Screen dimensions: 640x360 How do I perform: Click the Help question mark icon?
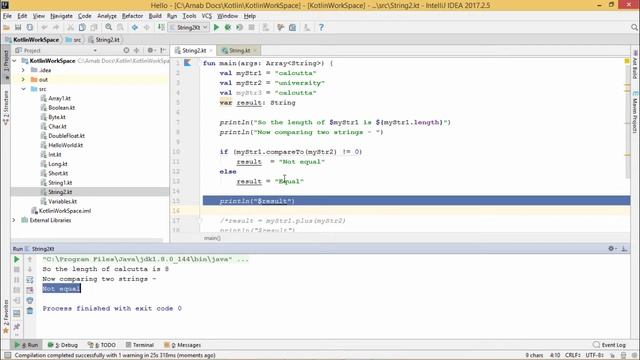(x=321, y=27)
